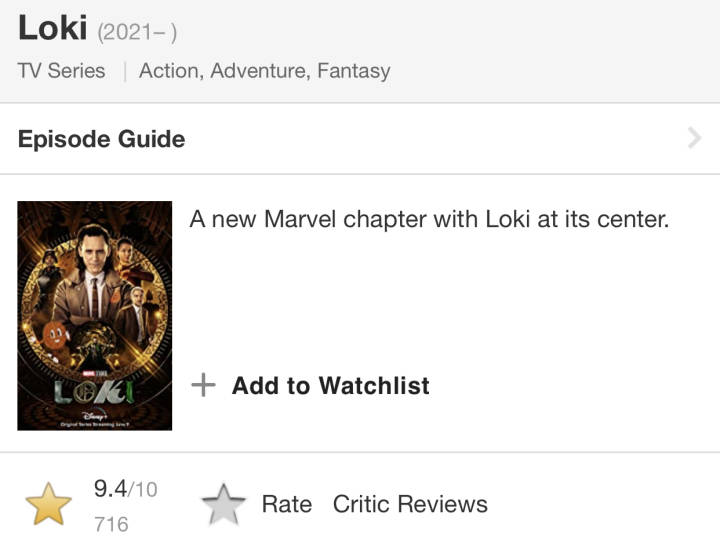Click the (2021– ) year text
Viewport: 720px width, 554px height.
click(x=137, y=33)
